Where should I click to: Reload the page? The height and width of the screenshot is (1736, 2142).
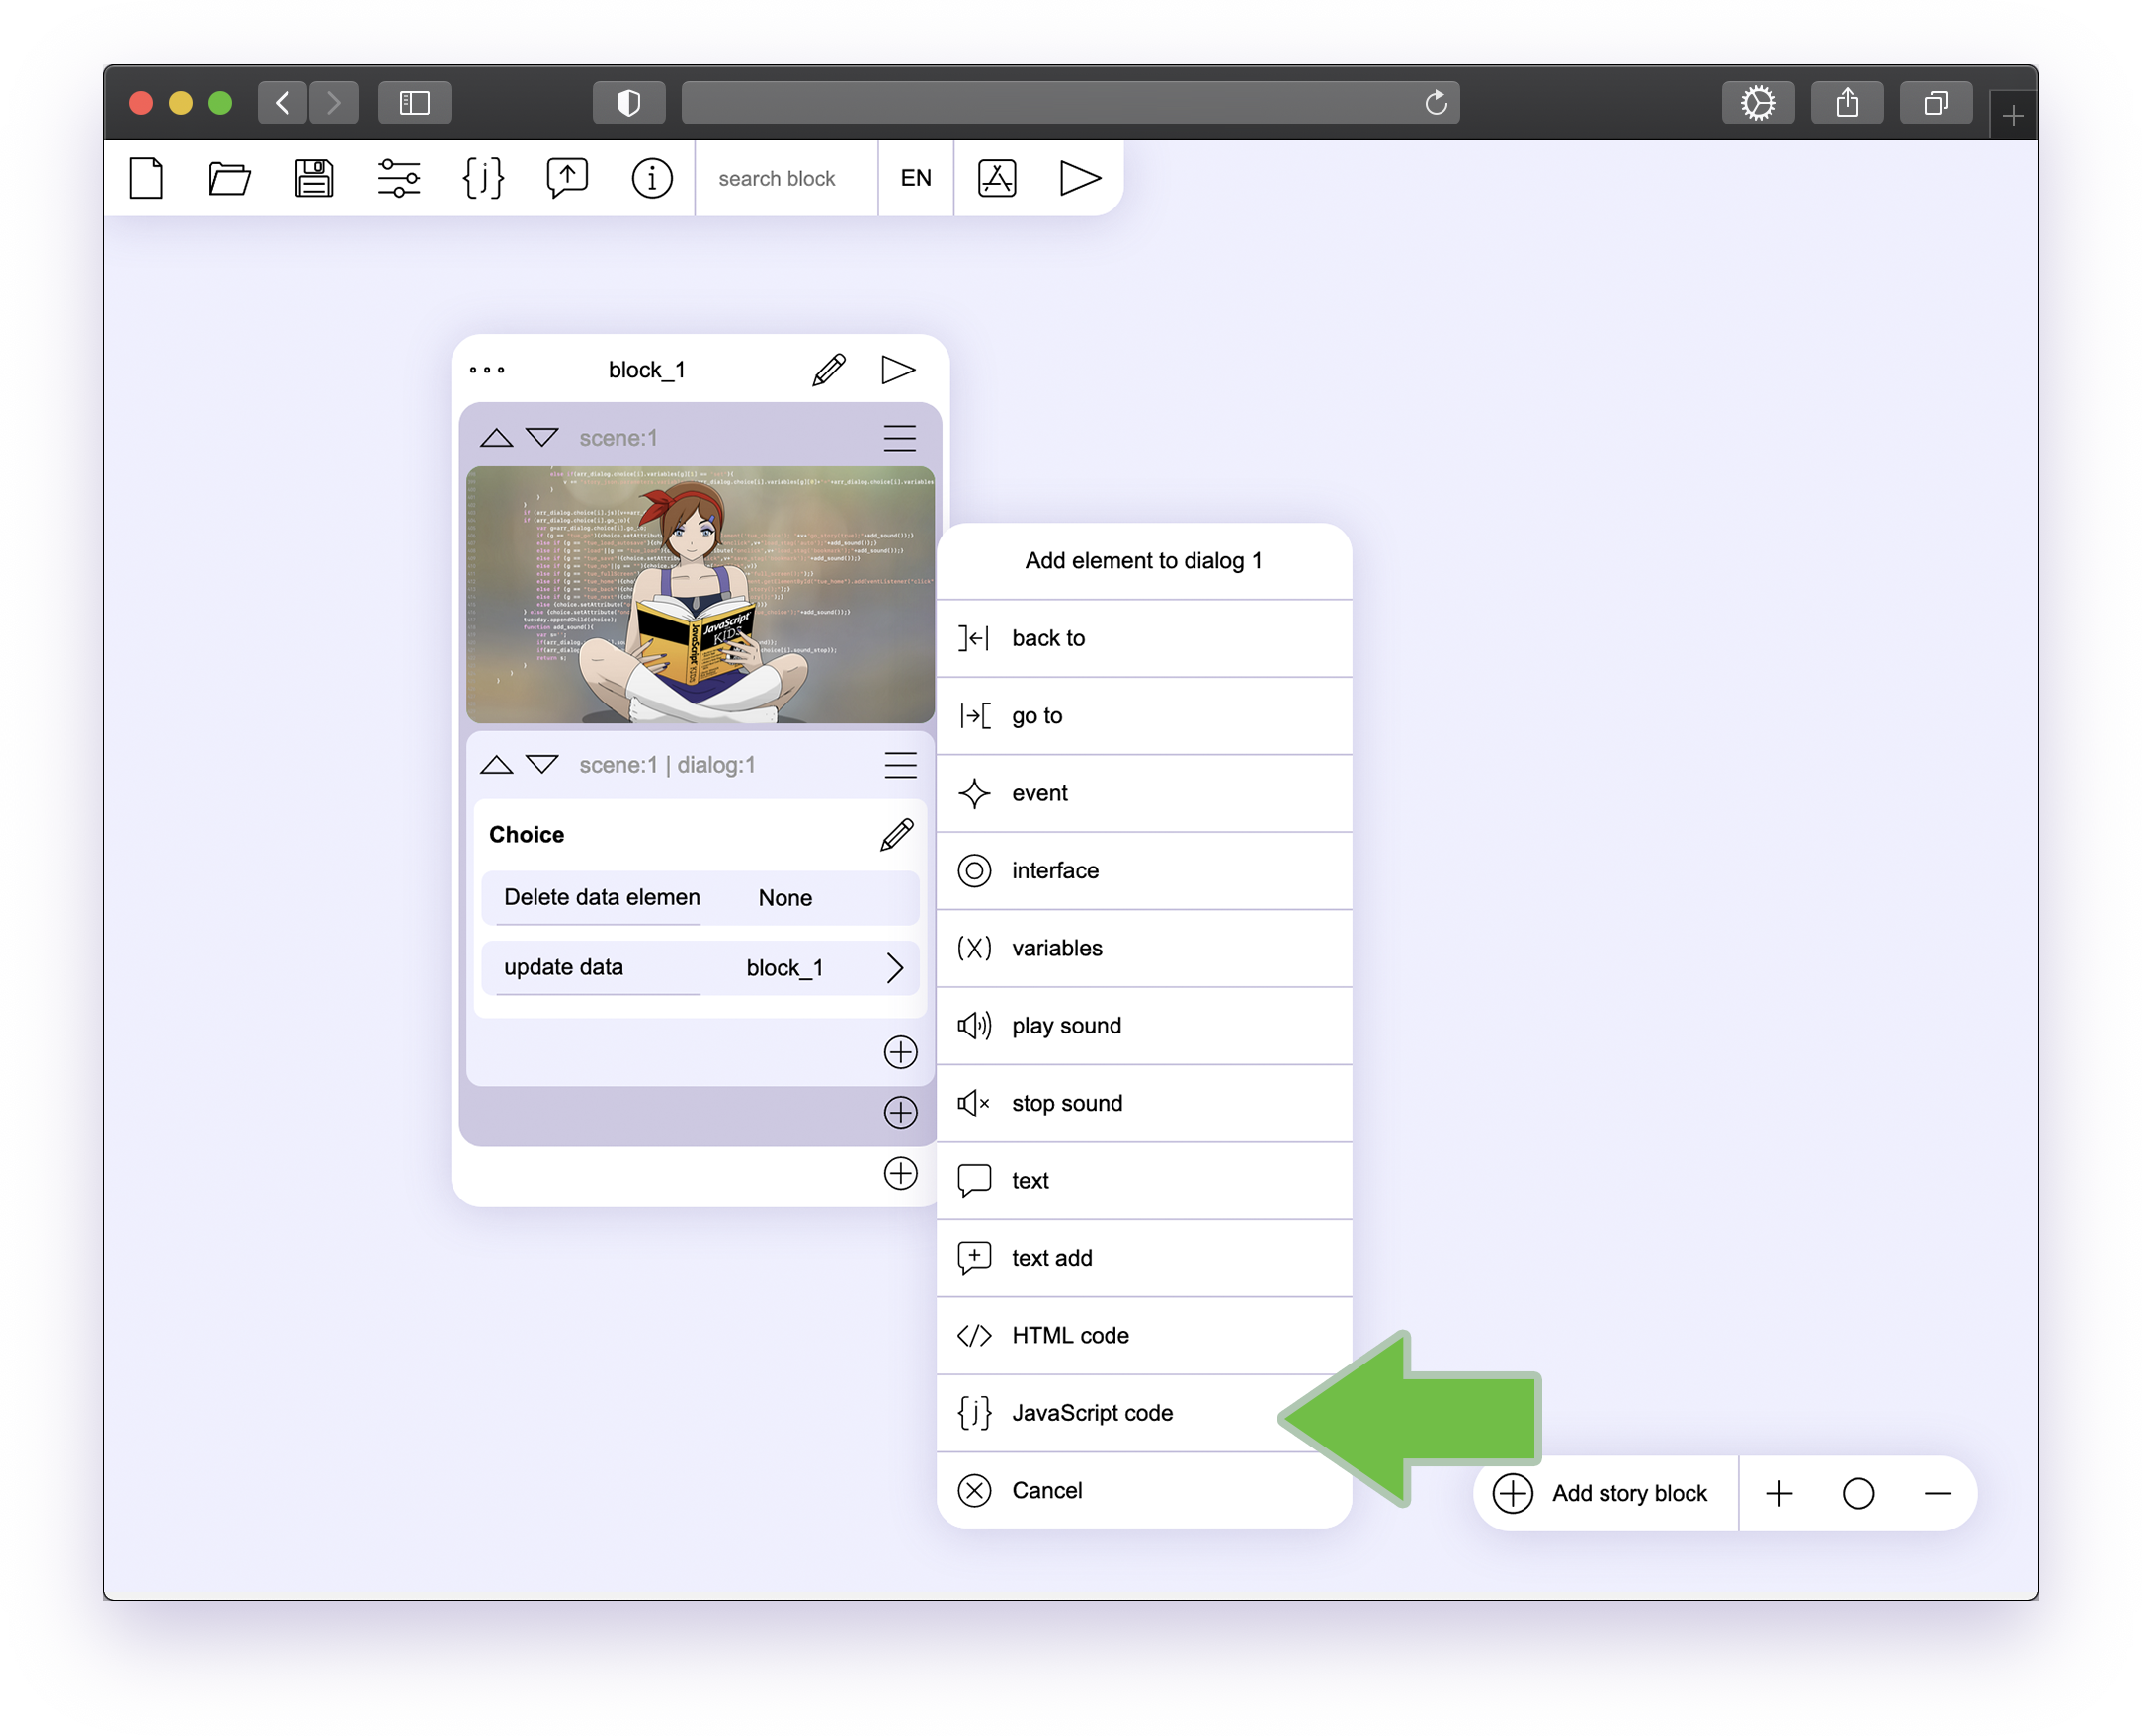[x=1436, y=103]
